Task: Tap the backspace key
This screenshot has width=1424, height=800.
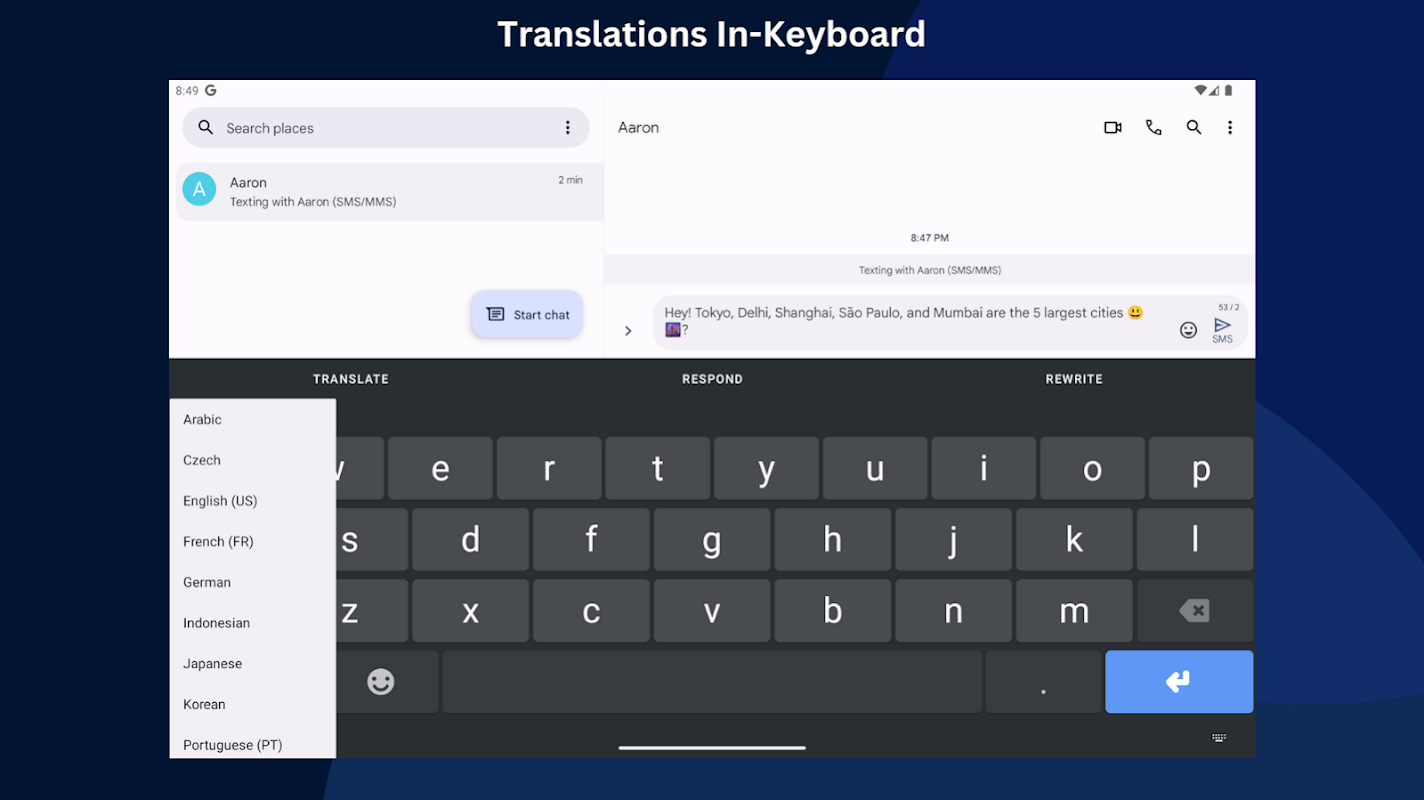Action: (1195, 610)
